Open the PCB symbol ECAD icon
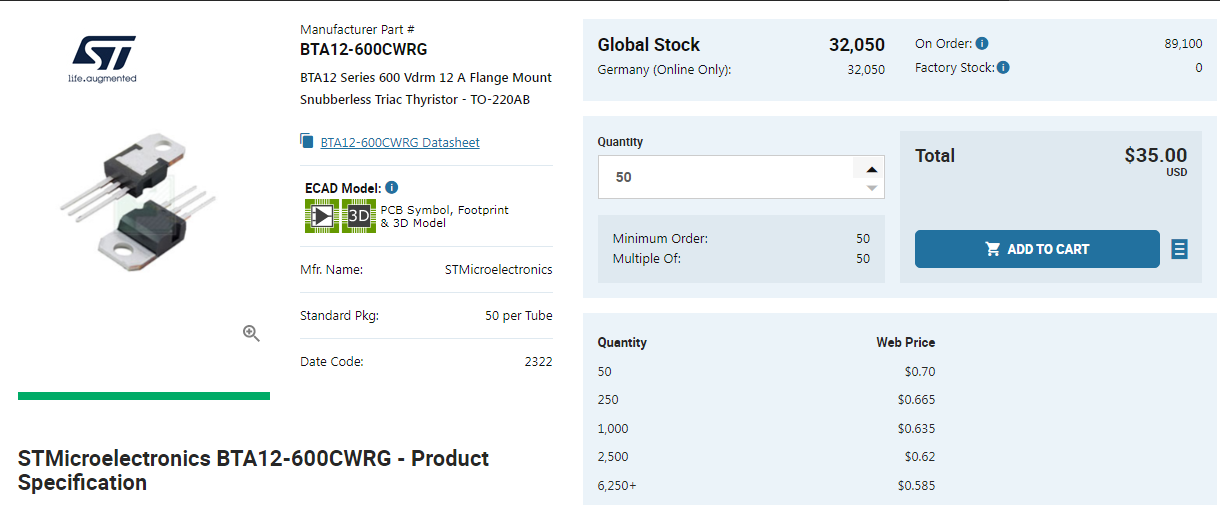 322,216
